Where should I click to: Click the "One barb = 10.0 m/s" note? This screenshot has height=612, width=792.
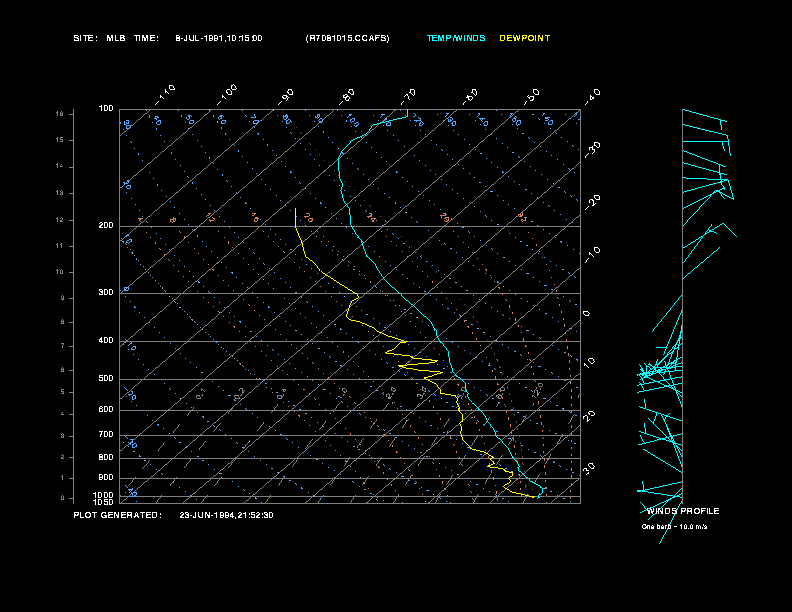pos(674,527)
